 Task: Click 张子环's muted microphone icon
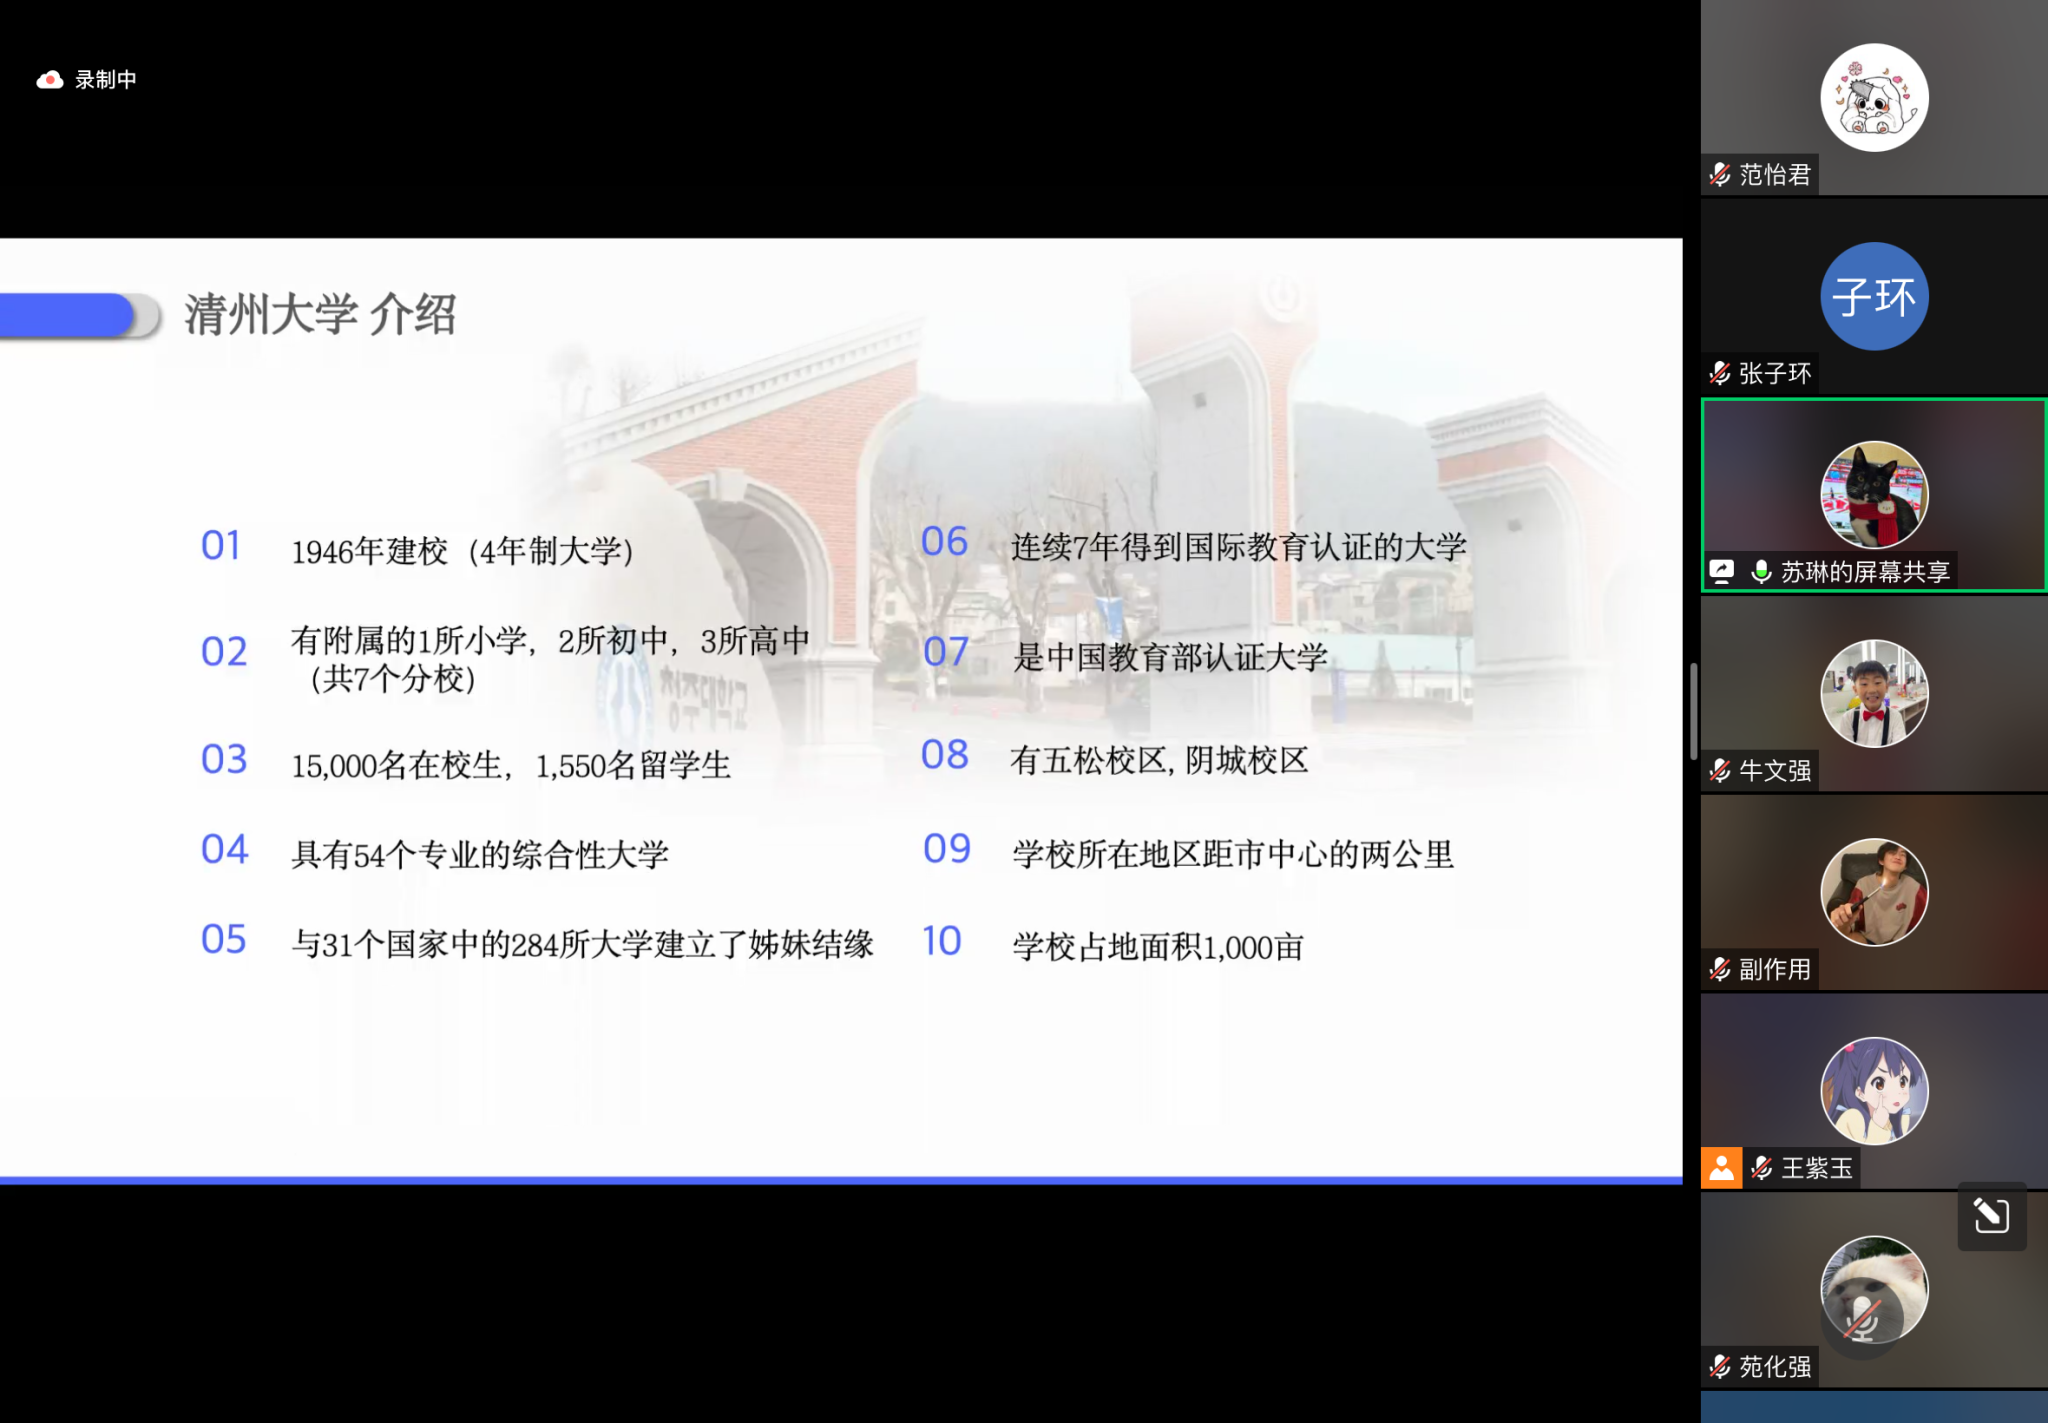(1720, 374)
